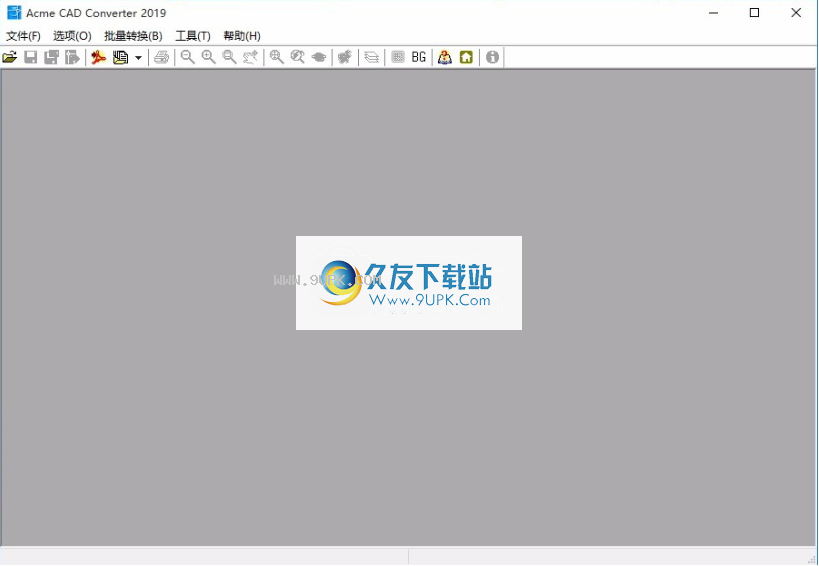Click the zoom out magnifier icon
The image size is (819, 566).
[x=188, y=57]
